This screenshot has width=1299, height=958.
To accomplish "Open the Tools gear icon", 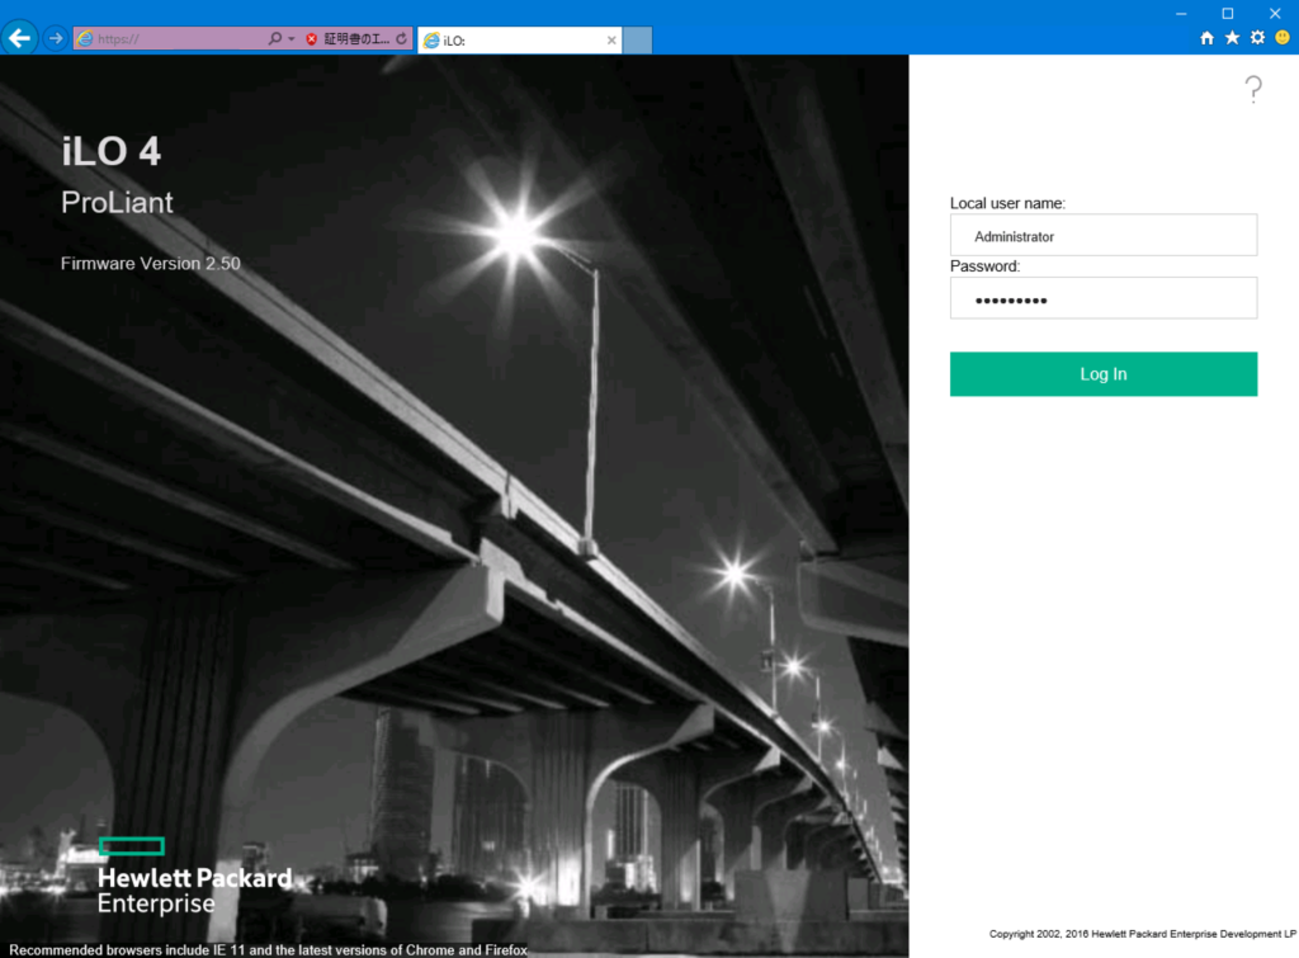I will click(1257, 38).
